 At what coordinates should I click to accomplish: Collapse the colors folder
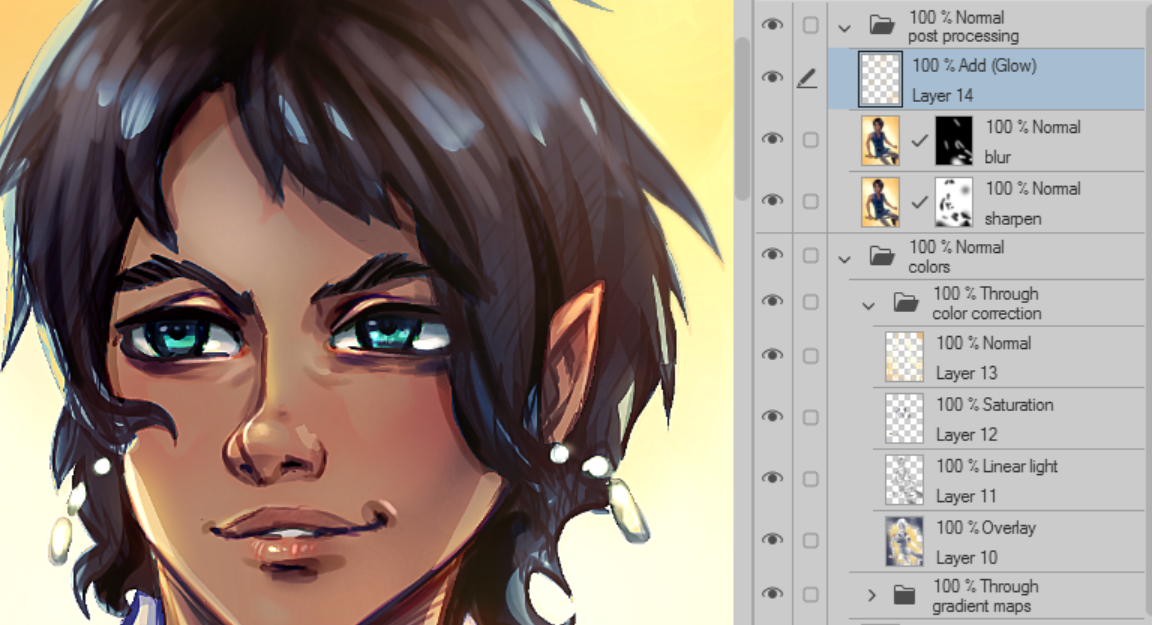point(844,259)
